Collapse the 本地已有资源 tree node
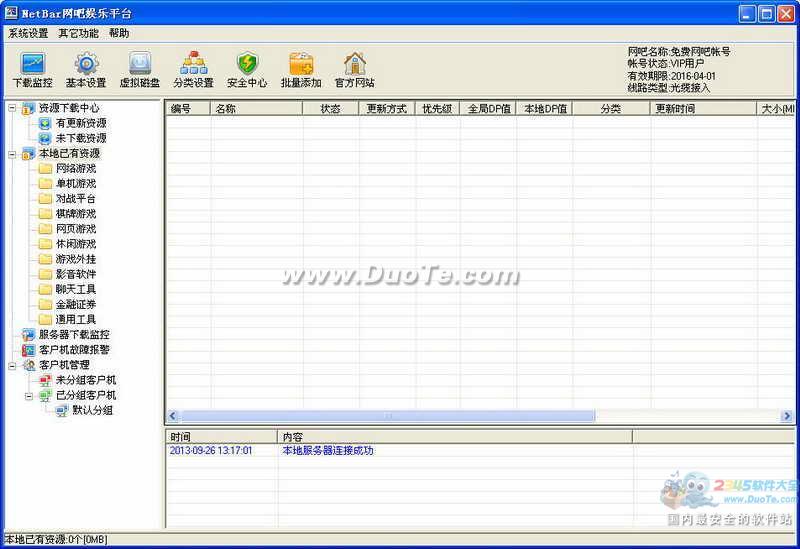This screenshot has height=549, width=800. pos(12,154)
